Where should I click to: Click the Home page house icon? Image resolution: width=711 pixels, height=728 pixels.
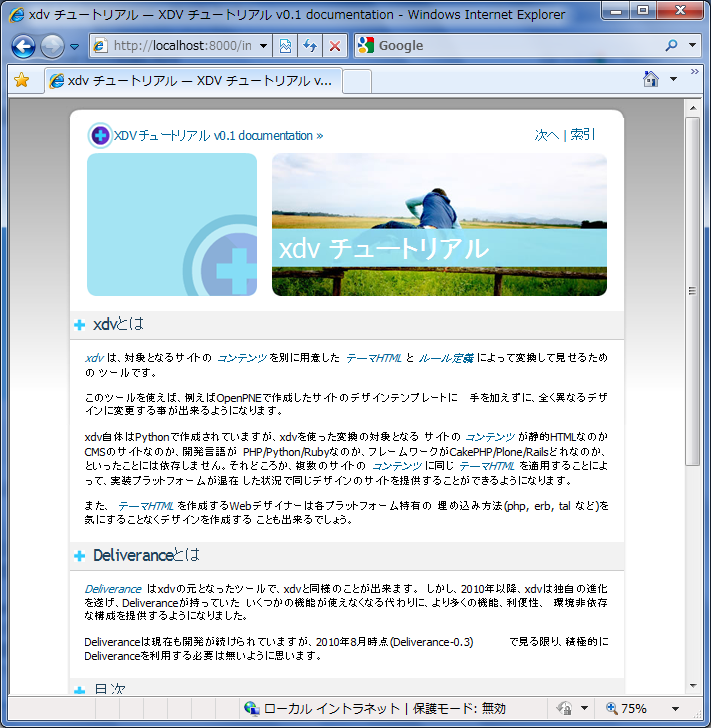[651, 79]
